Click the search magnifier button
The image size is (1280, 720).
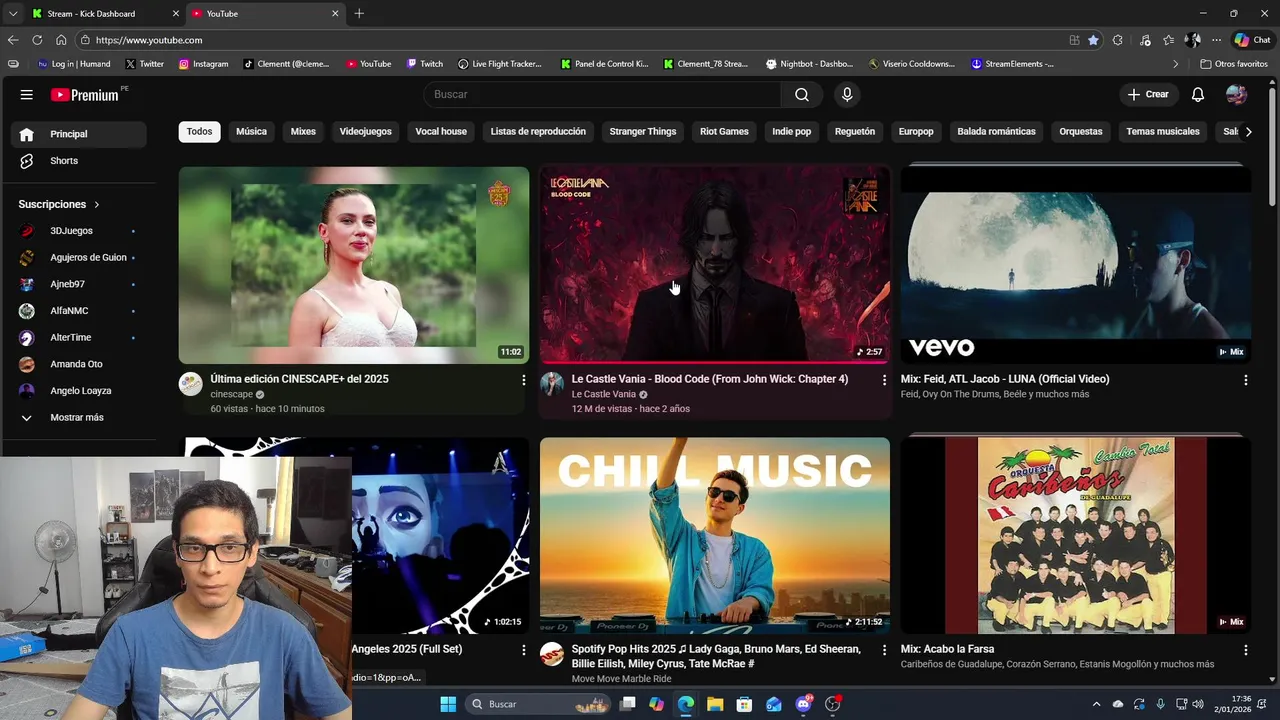tap(802, 94)
